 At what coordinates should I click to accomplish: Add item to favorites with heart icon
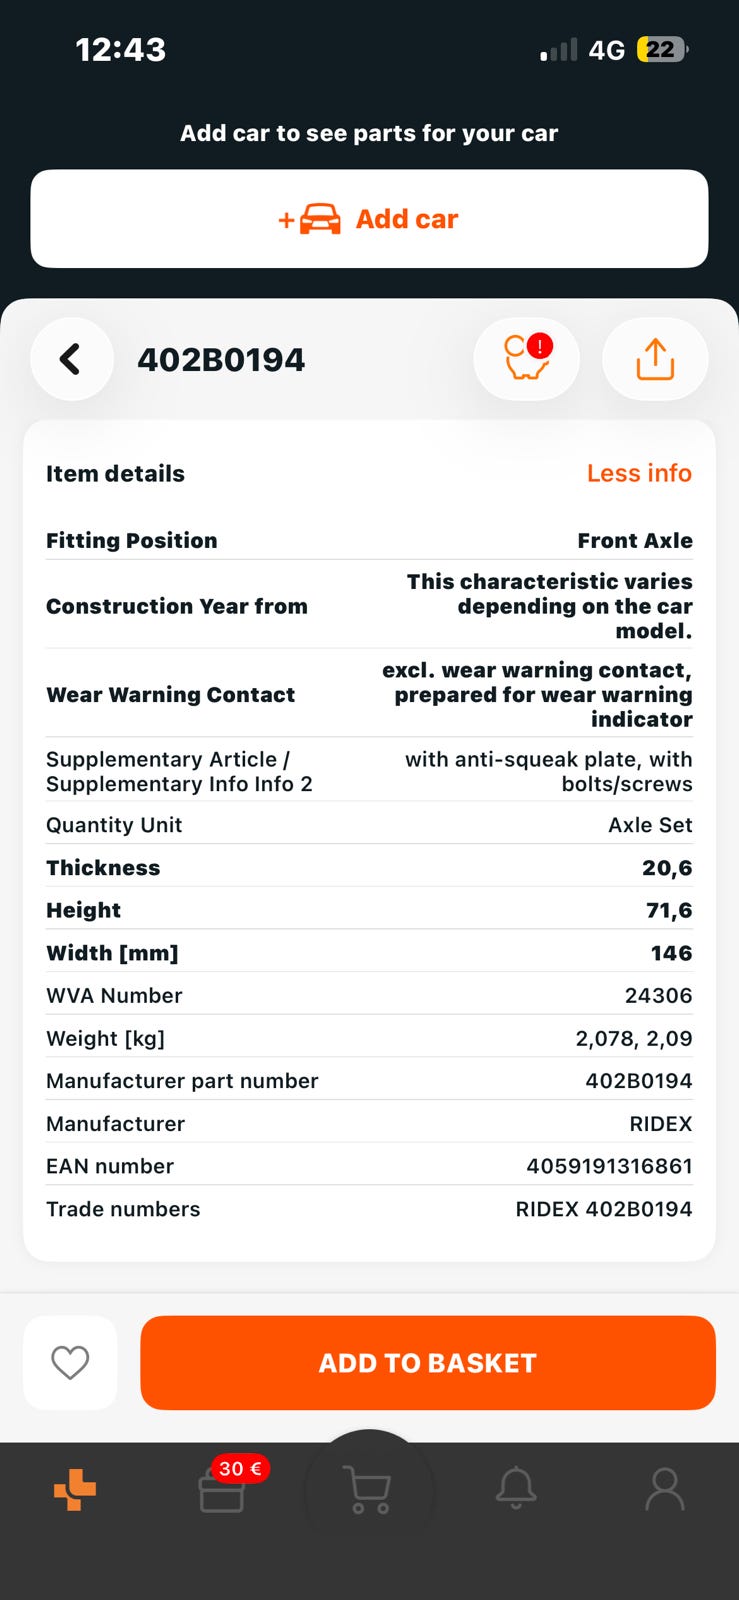click(70, 1362)
